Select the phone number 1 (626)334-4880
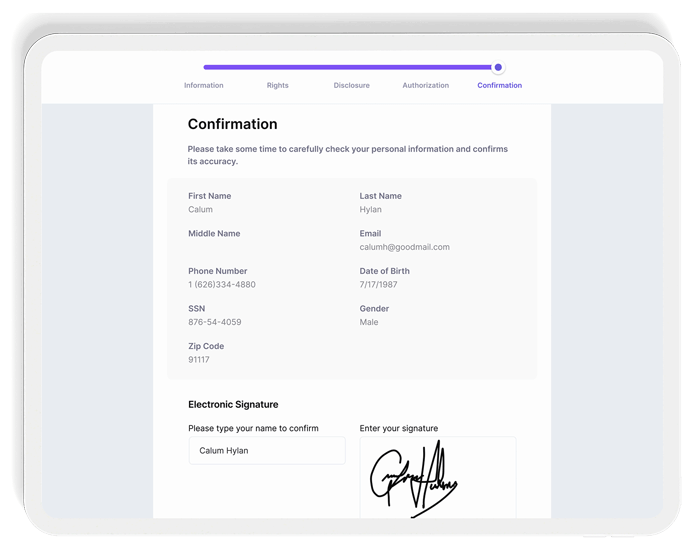700x542 pixels. (221, 285)
